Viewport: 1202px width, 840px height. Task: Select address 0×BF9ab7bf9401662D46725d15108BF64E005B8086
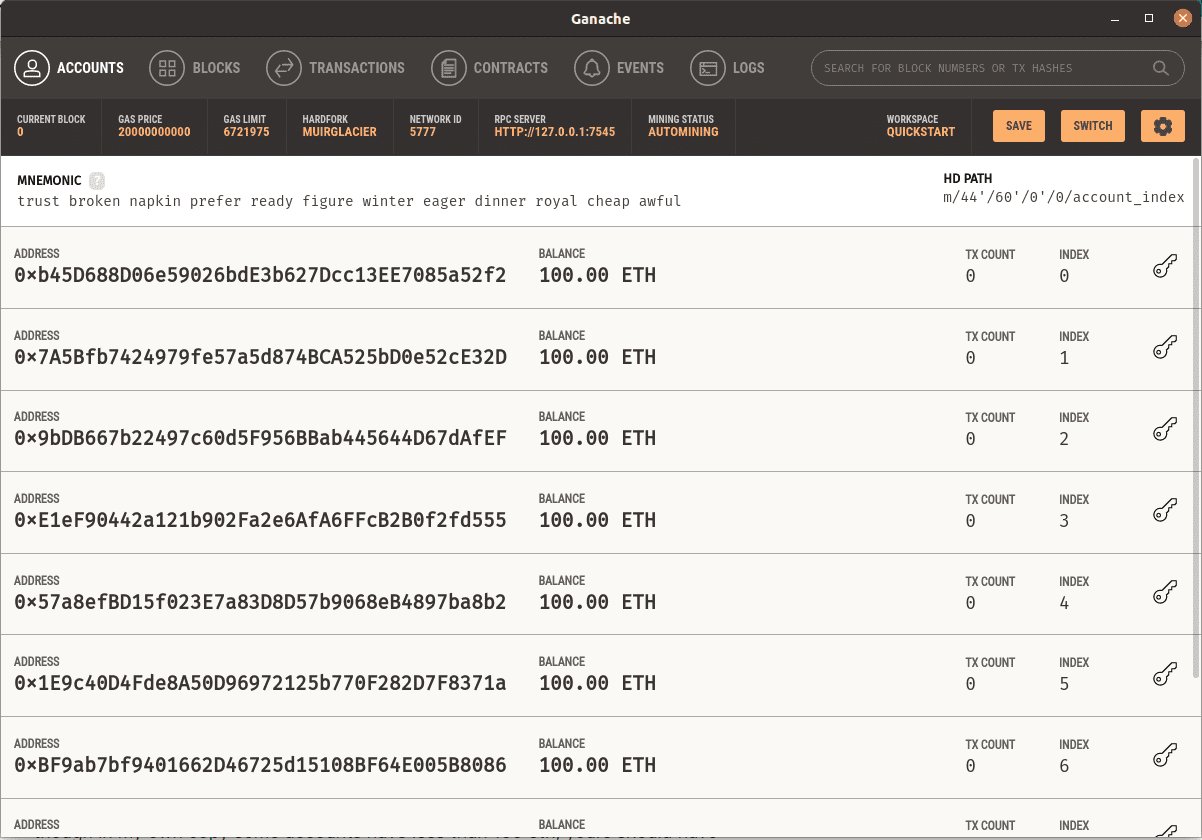(260, 765)
